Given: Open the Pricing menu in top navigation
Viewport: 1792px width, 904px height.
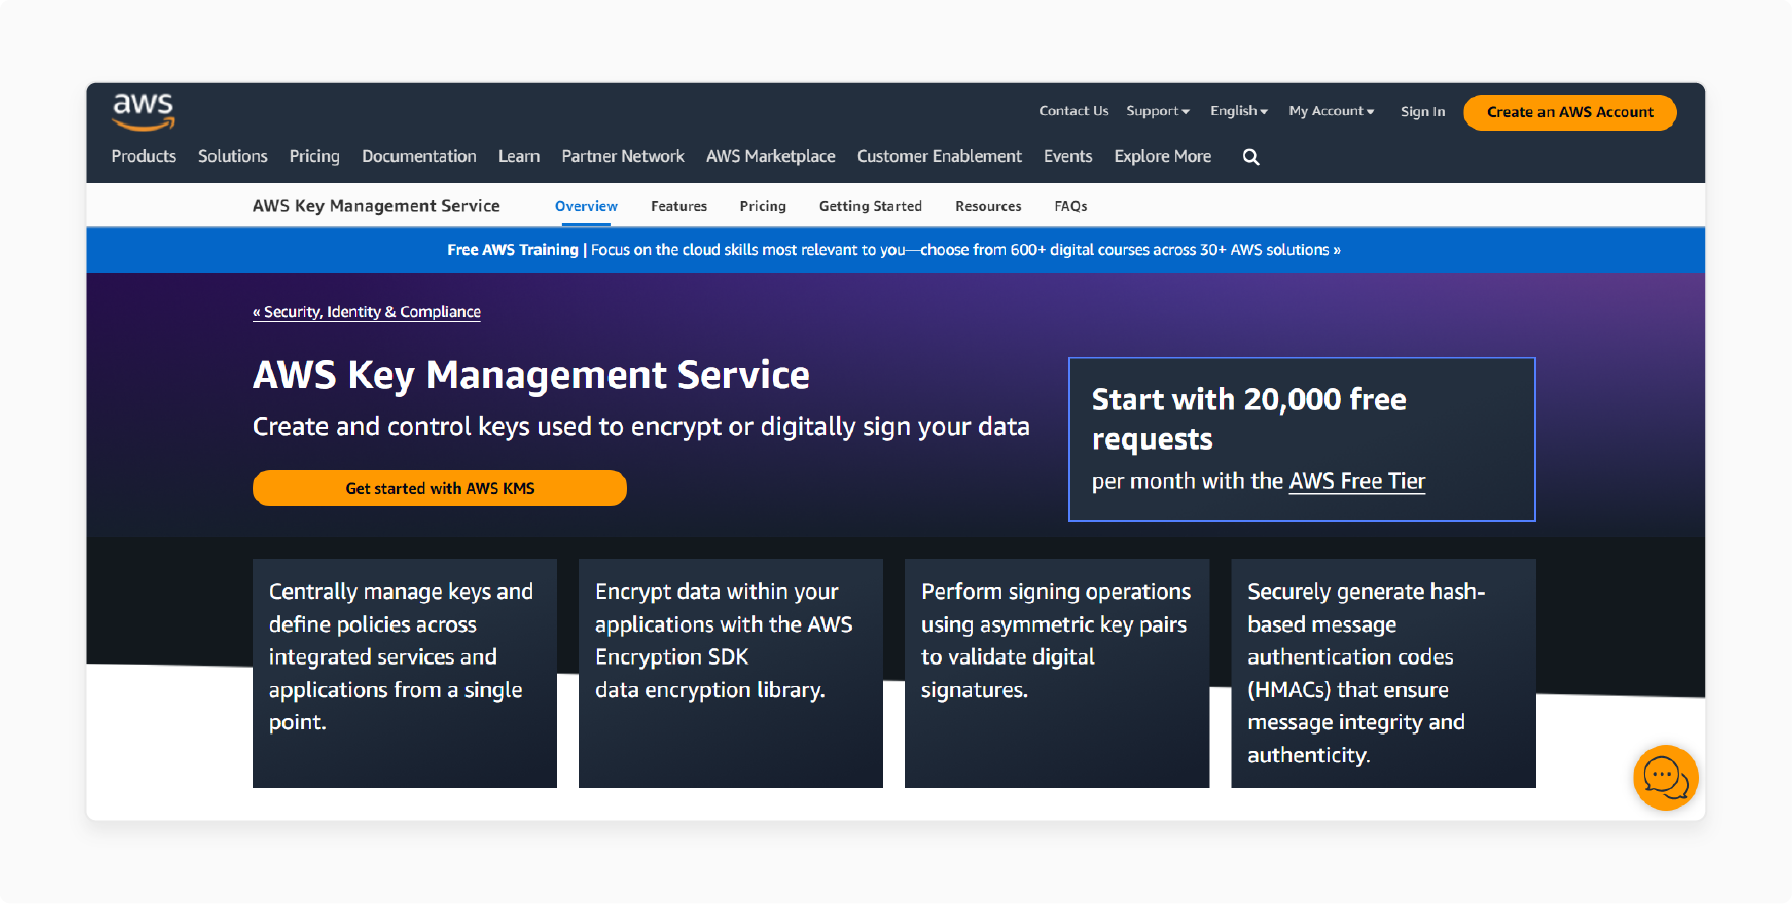Looking at the screenshot, I should tap(315, 156).
